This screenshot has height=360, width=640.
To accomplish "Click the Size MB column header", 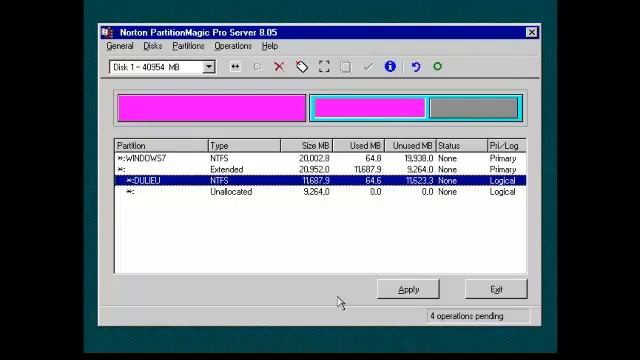I will [307, 146].
